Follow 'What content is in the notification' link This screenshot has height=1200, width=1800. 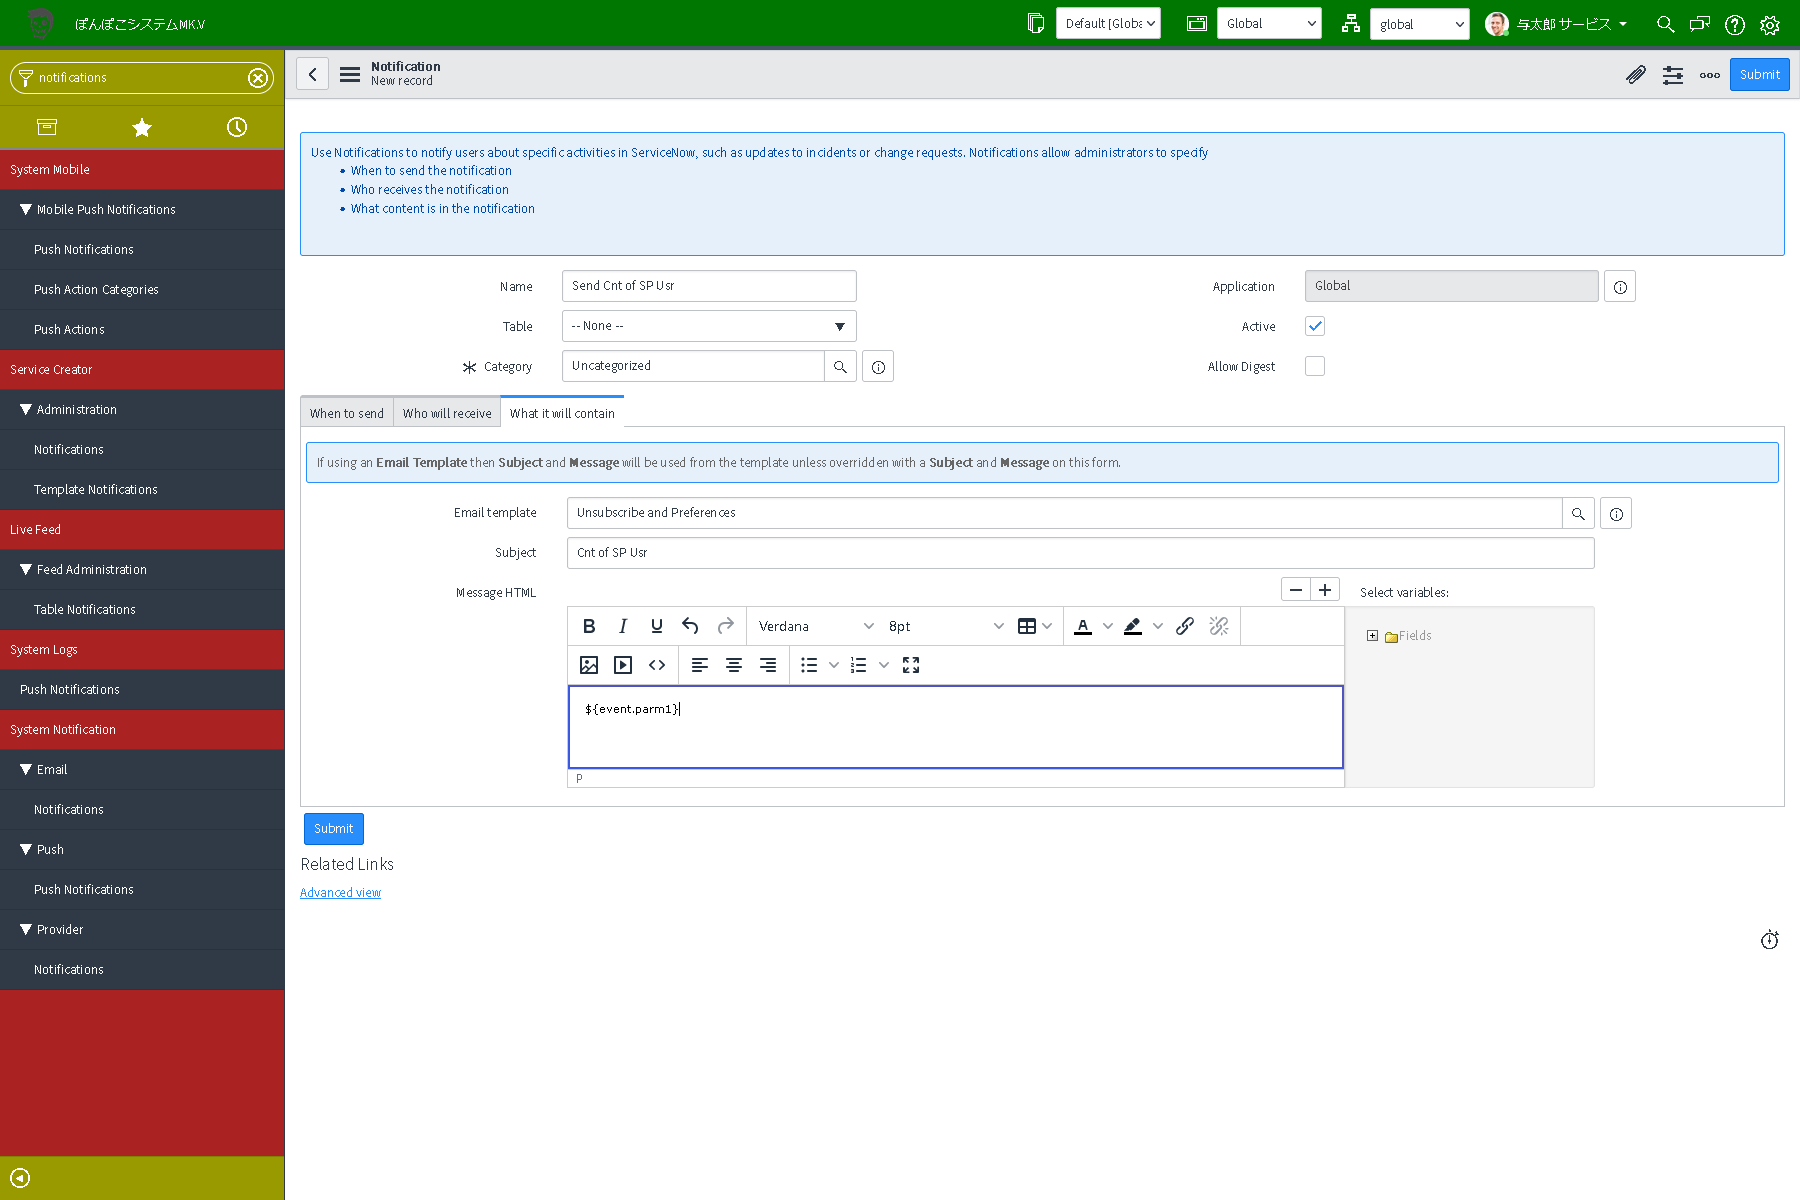443,209
